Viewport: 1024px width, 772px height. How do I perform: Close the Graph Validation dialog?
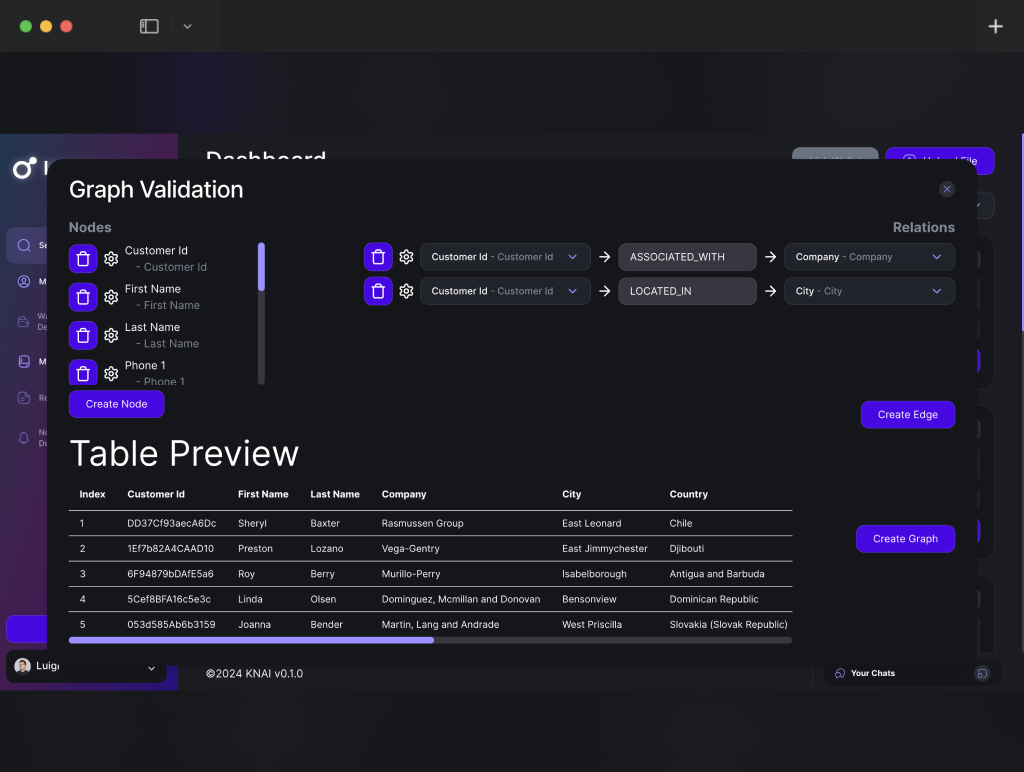pyautogui.click(x=946, y=189)
